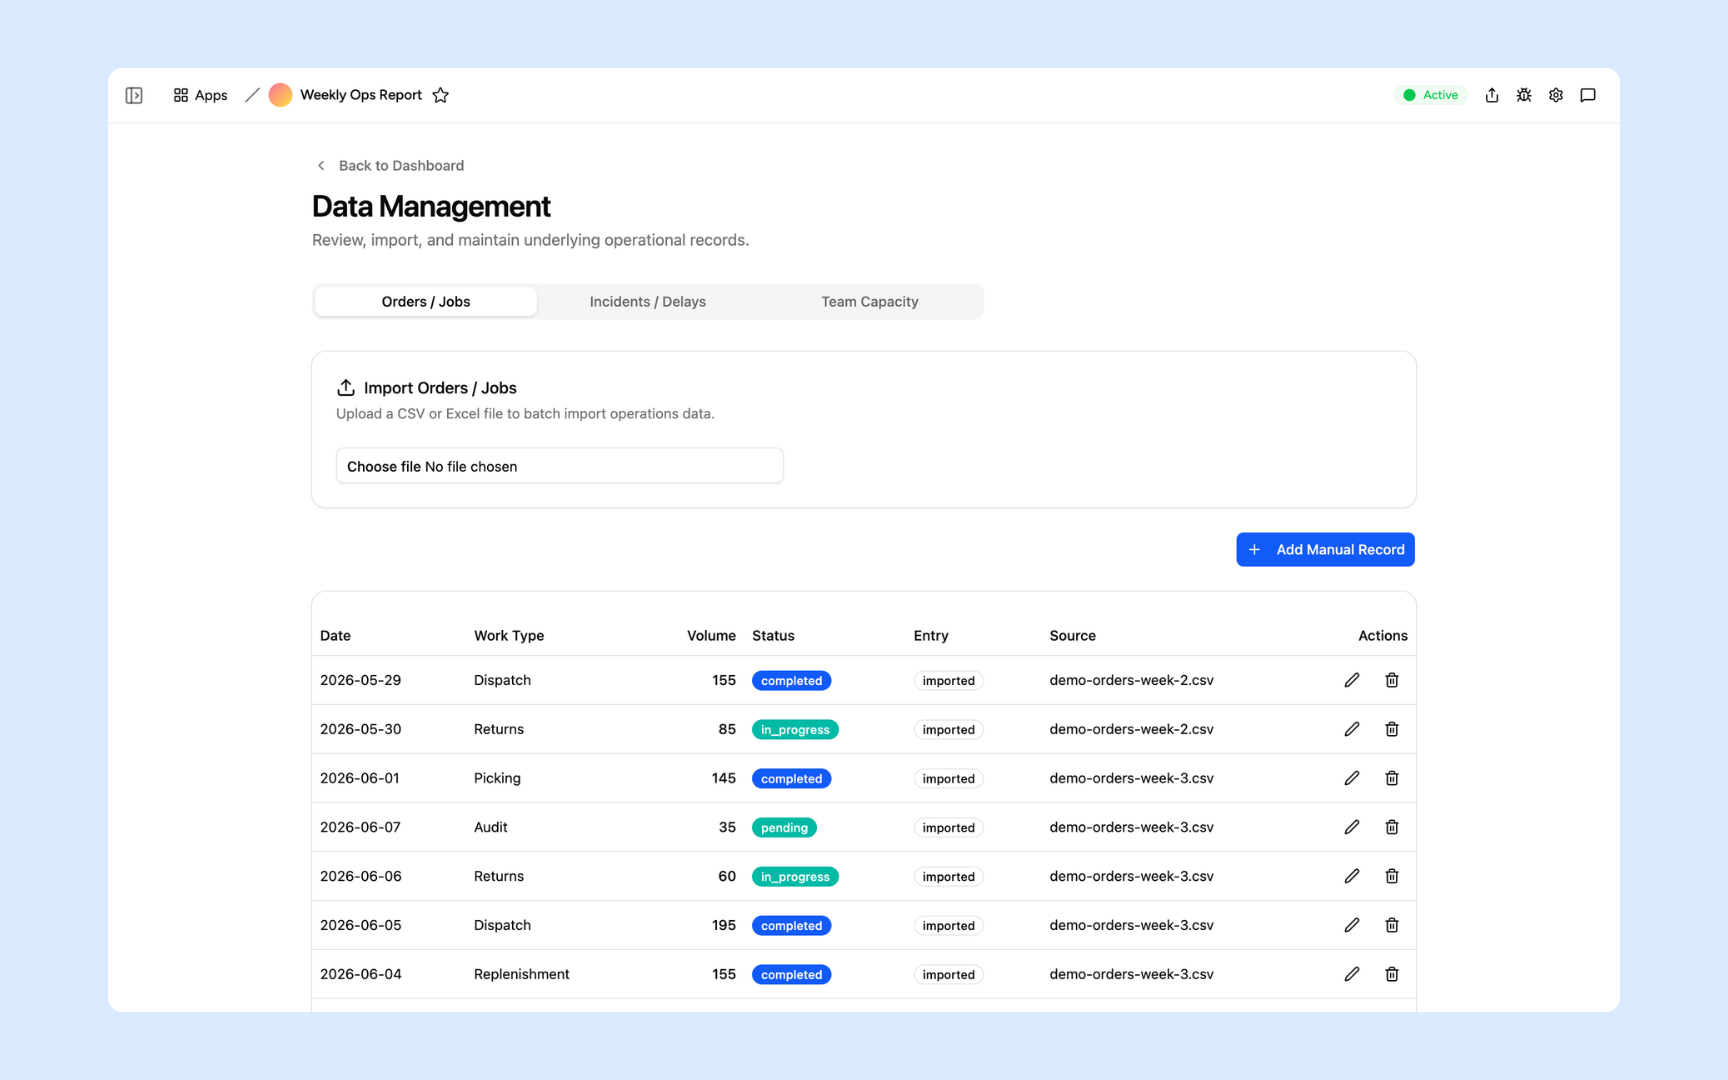Click demo-orders-week-2.csv on 2026-05-29 row
Screen dimensions: 1728x1080
coord(1132,680)
